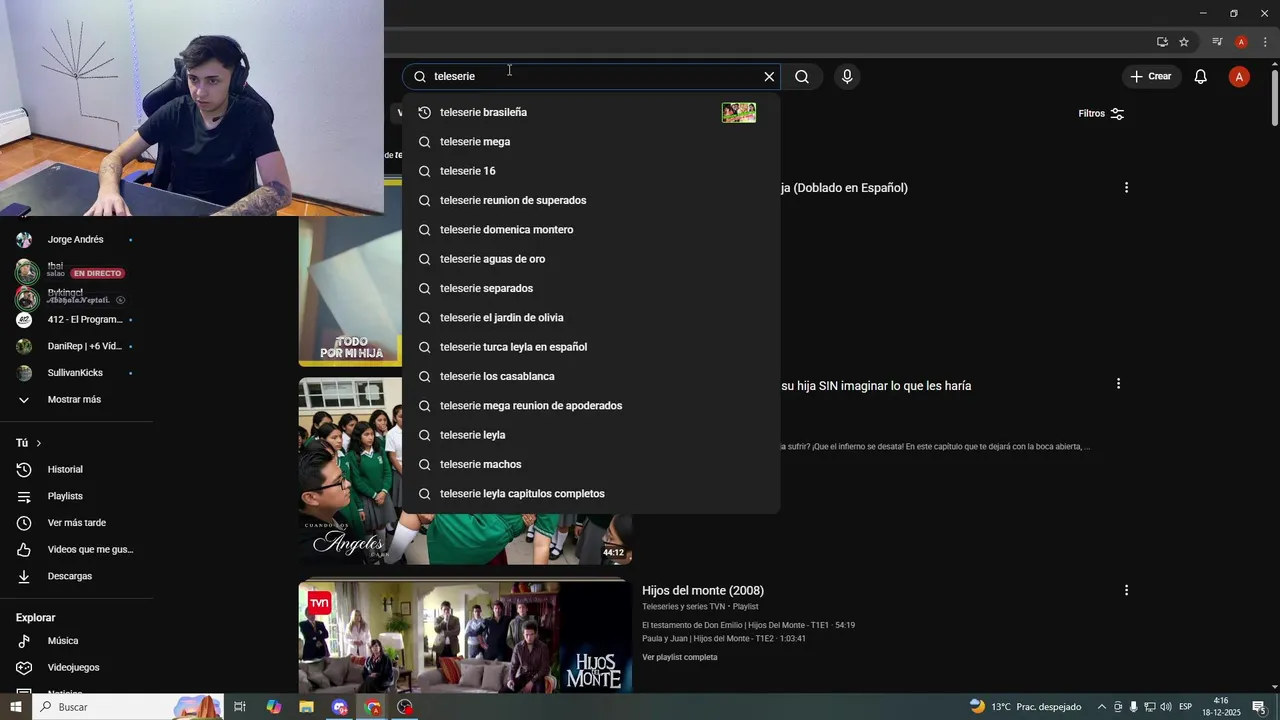Click Ver playlist completa
Image resolution: width=1280 pixels, height=720 pixels.
(680, 657)
